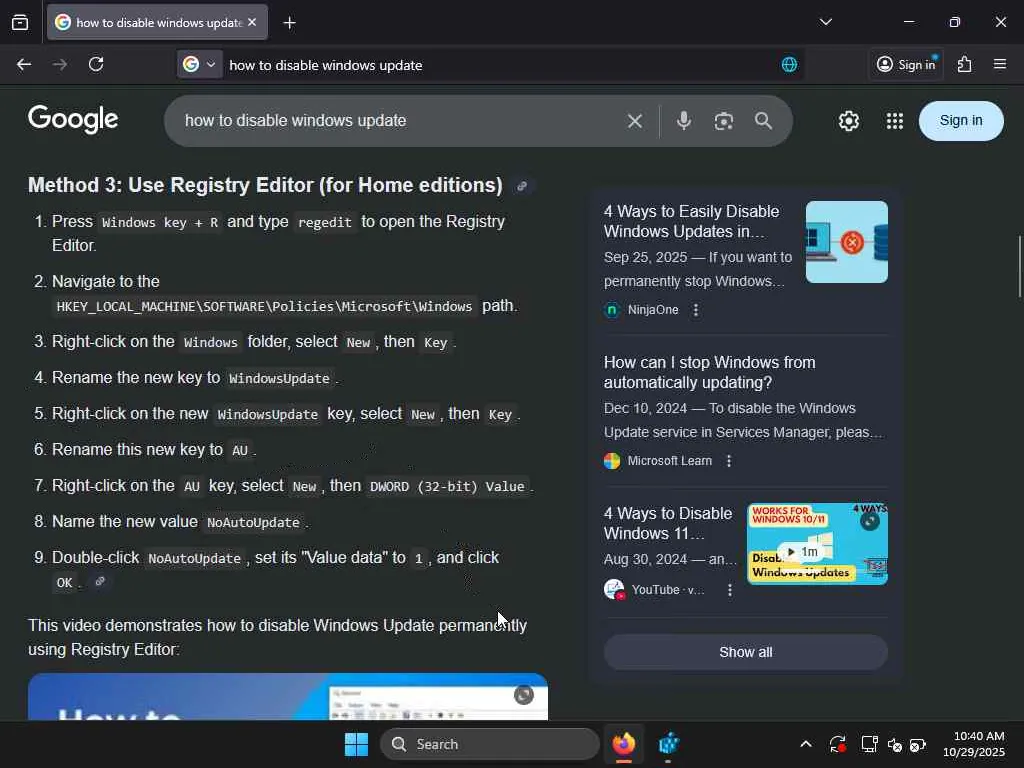Copy link icon next to Method 3 heading
The image size is (1024, 768).
tap(522, 186)
